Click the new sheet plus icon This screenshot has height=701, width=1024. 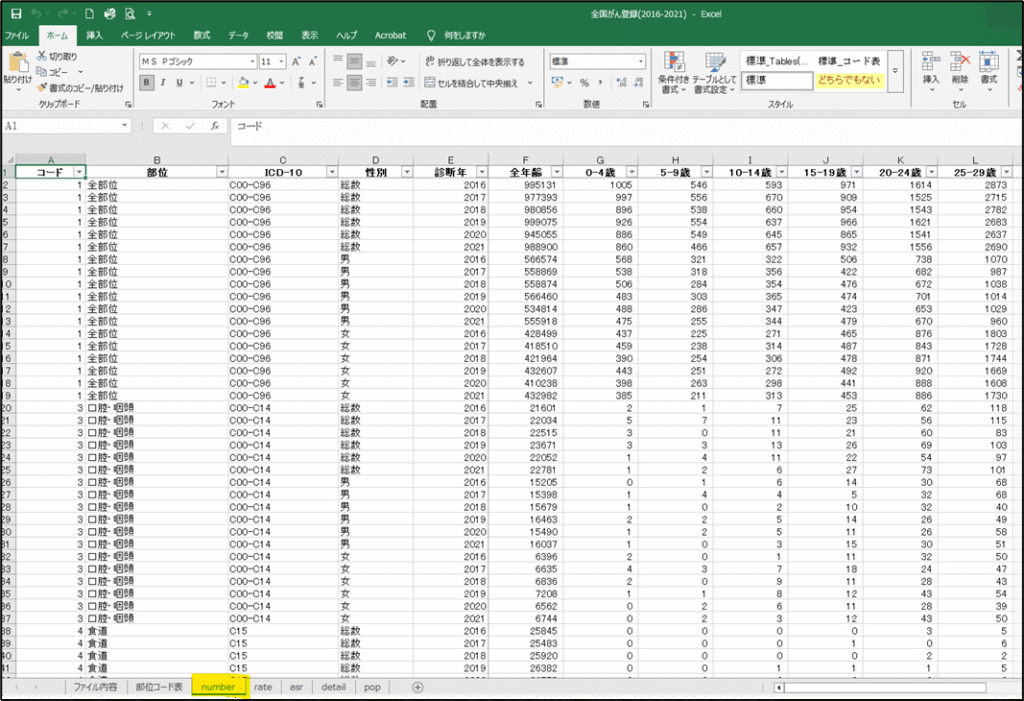click(x=418, y=687)
